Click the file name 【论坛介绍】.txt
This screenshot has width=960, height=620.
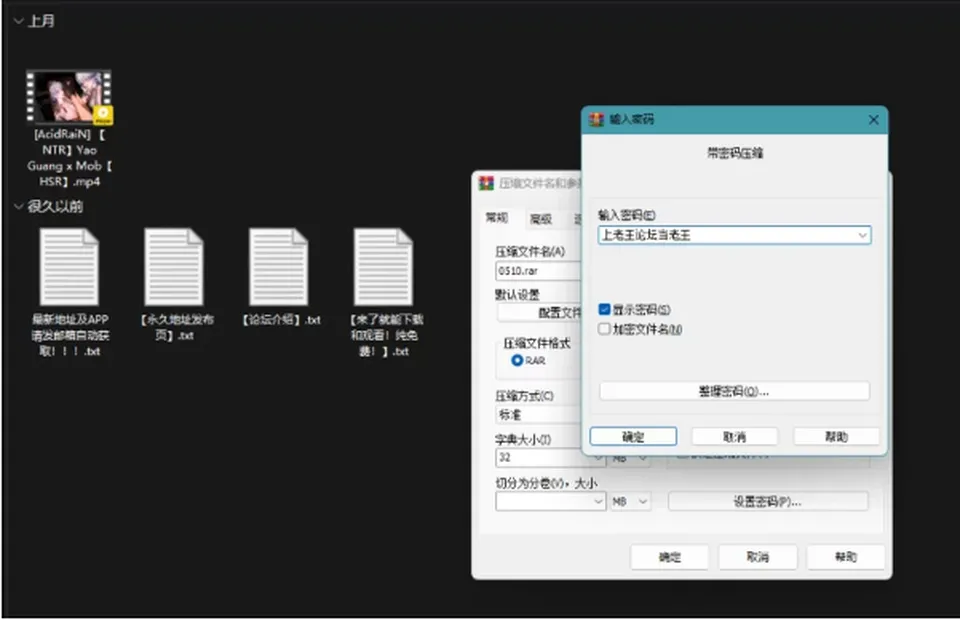click(280, 320)
